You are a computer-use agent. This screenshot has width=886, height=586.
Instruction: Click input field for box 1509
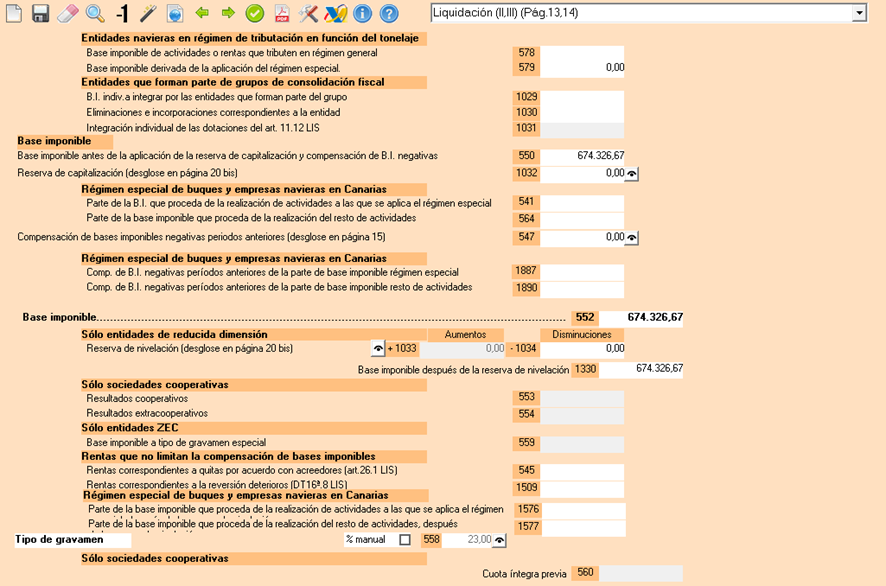[x=582, y=488]
